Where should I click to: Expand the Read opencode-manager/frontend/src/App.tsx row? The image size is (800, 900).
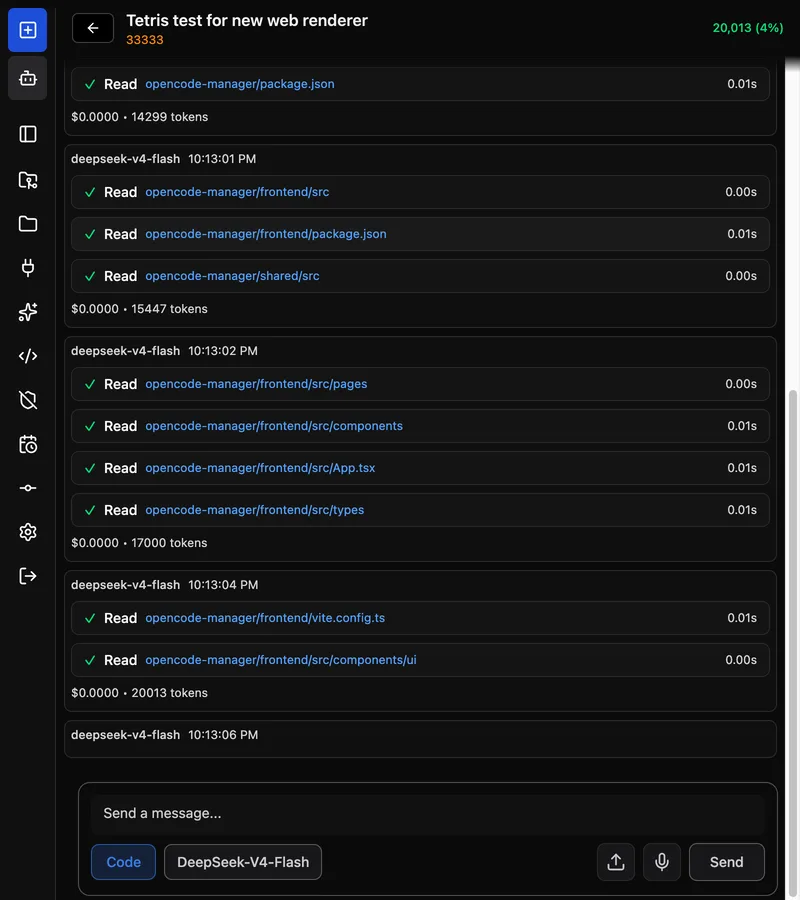tap(420, 468)
